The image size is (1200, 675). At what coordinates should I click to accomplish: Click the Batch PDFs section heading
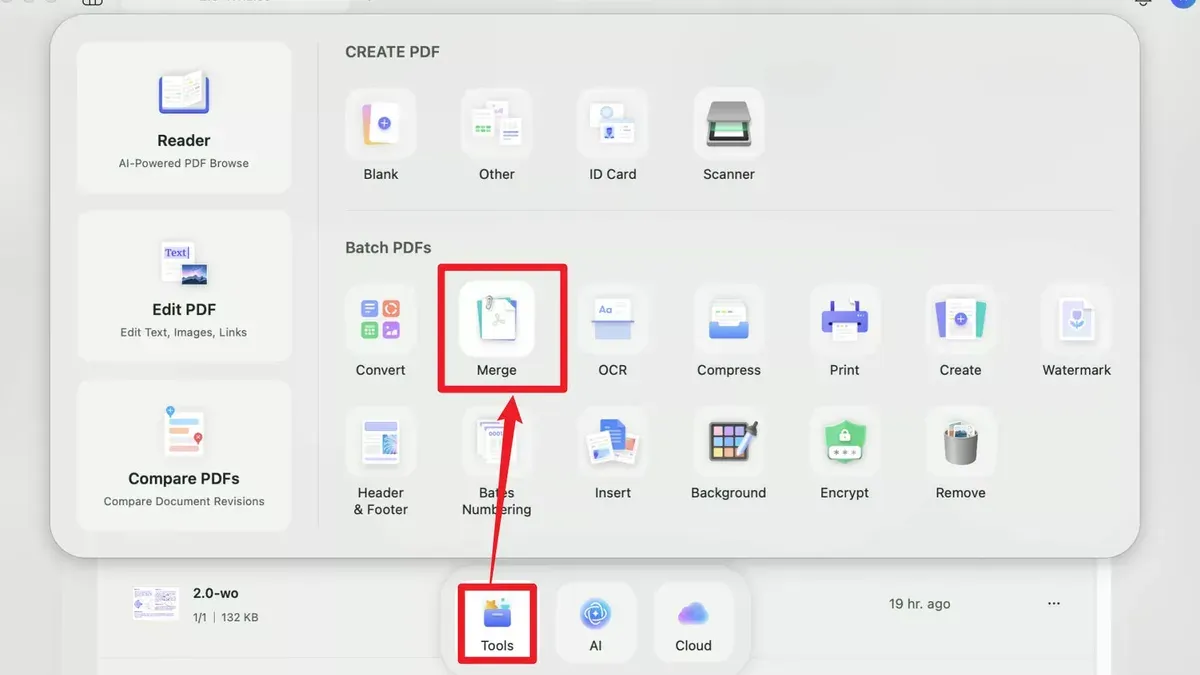[x=388, y=247]
